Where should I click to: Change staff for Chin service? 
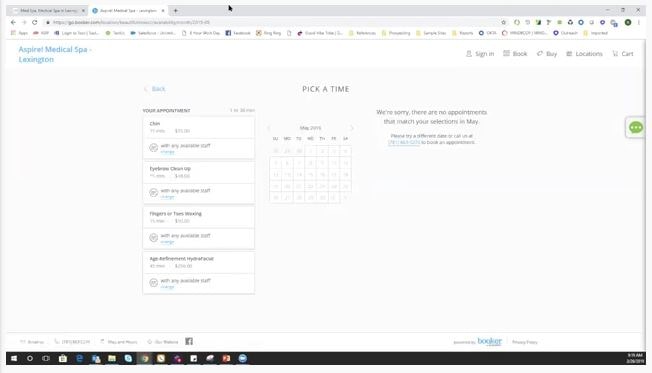168,152
